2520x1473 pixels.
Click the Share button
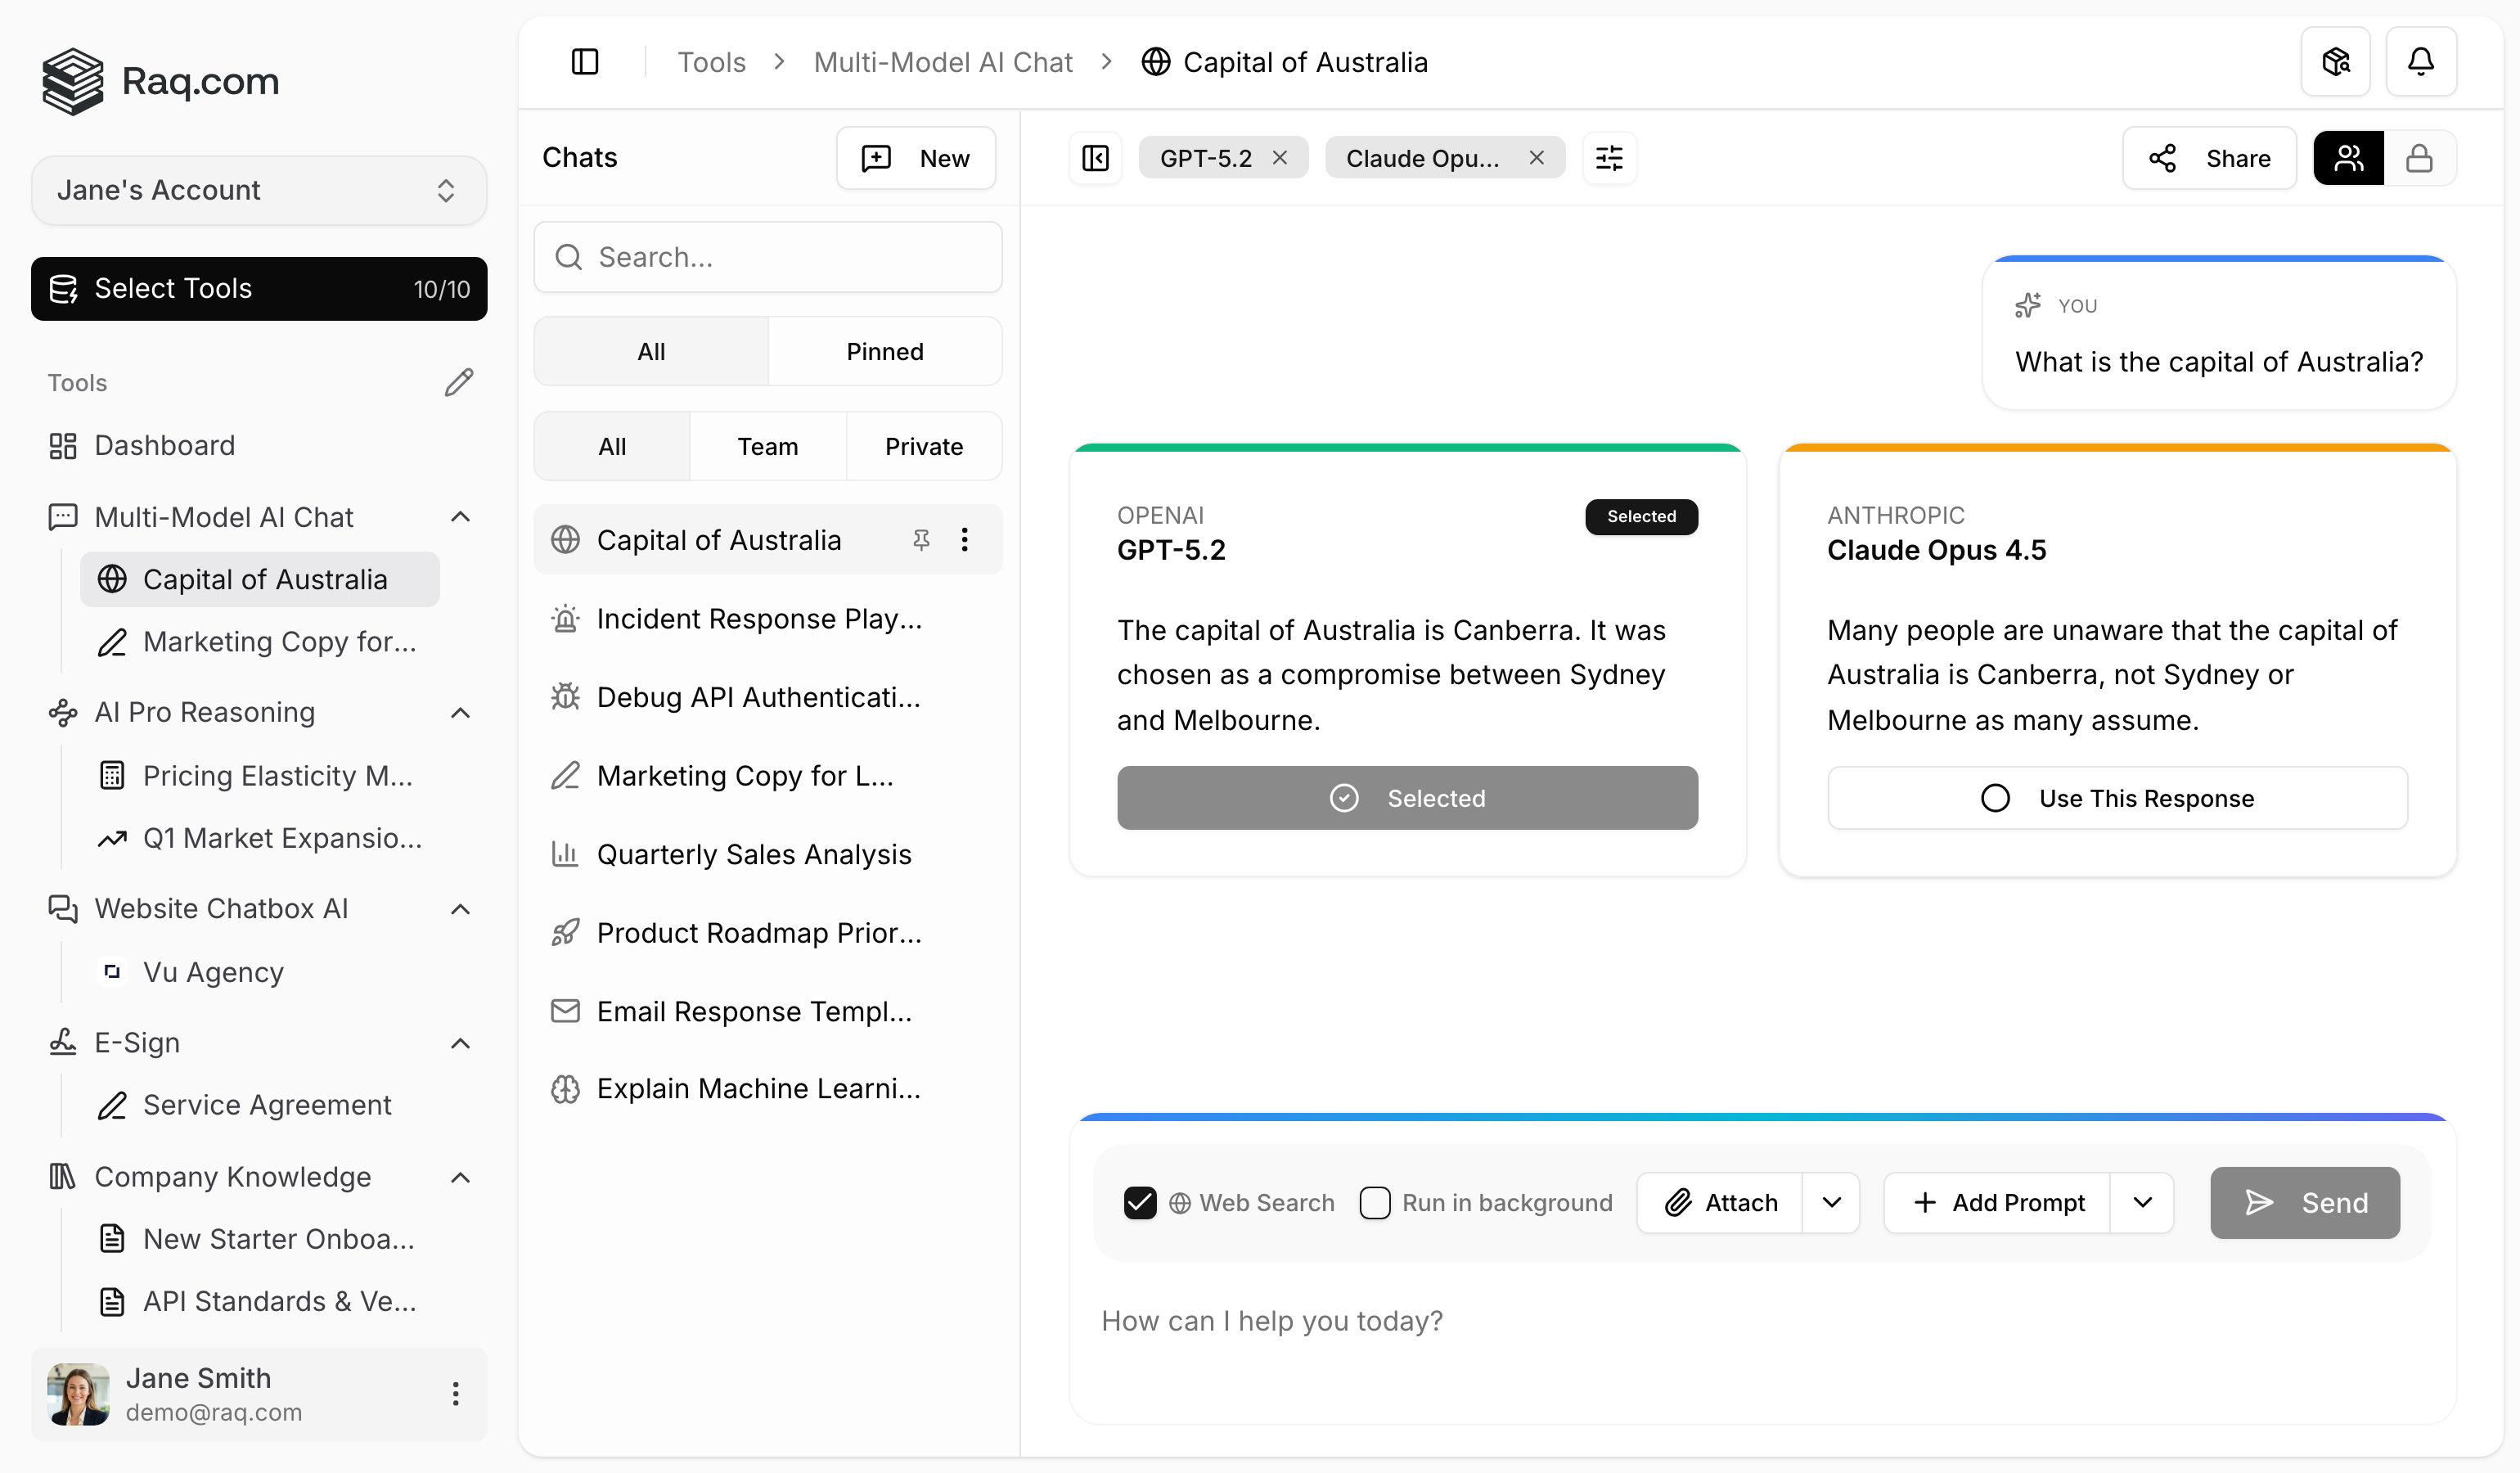pyautogui.click(x=2209, y=158)
